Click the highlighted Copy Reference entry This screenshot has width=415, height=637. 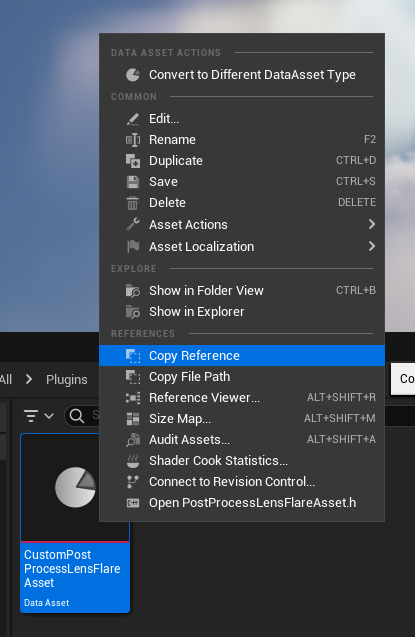click(242, 356)
